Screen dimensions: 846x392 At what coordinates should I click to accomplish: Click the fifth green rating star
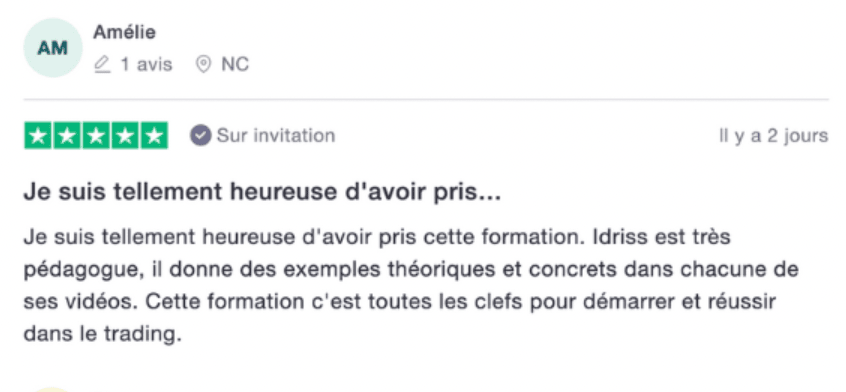(154, 136)
